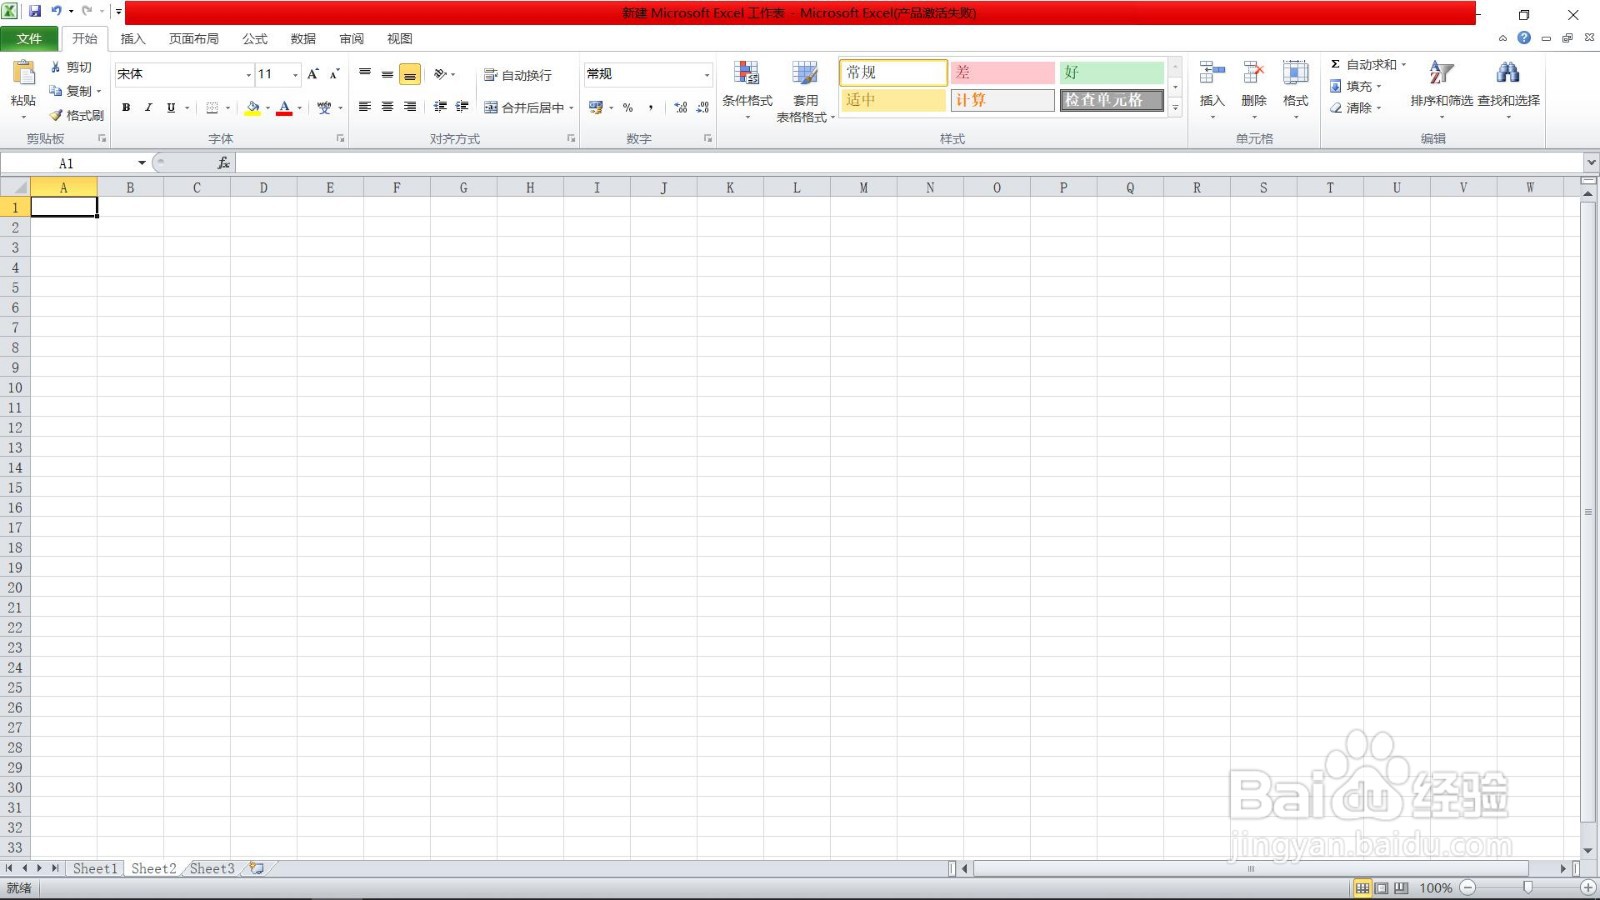Toggle middle vertical alignment
The width and height of the screenshot is (1600, 900).
click(x=387, y=74)
